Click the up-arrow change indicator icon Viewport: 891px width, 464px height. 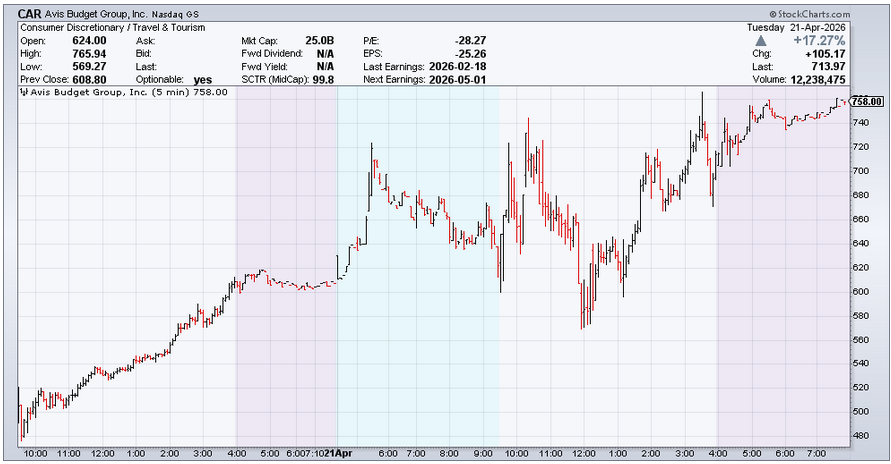[760, 41]
